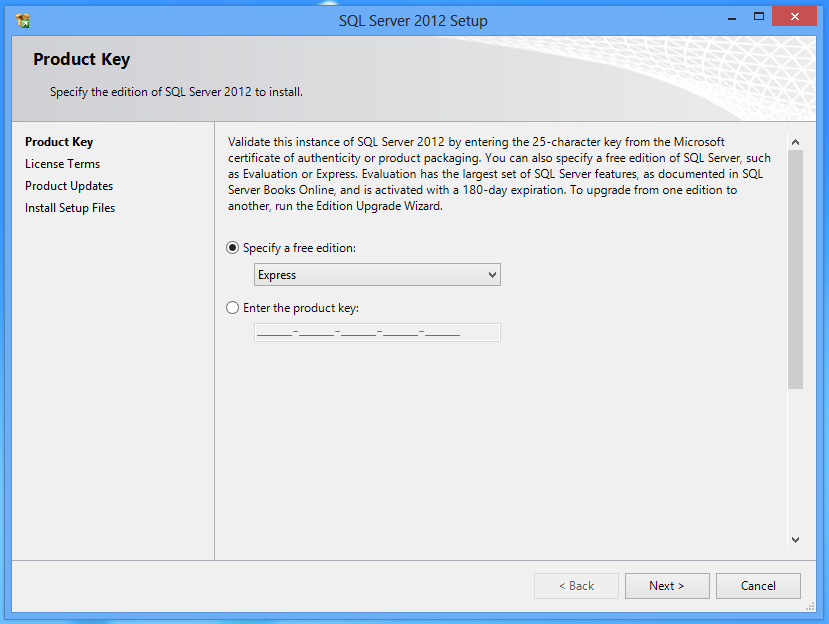The height and width of the screenshot is (624, 829).
Task: Select Install Setup Files in the step list
Action: point(70,208)
